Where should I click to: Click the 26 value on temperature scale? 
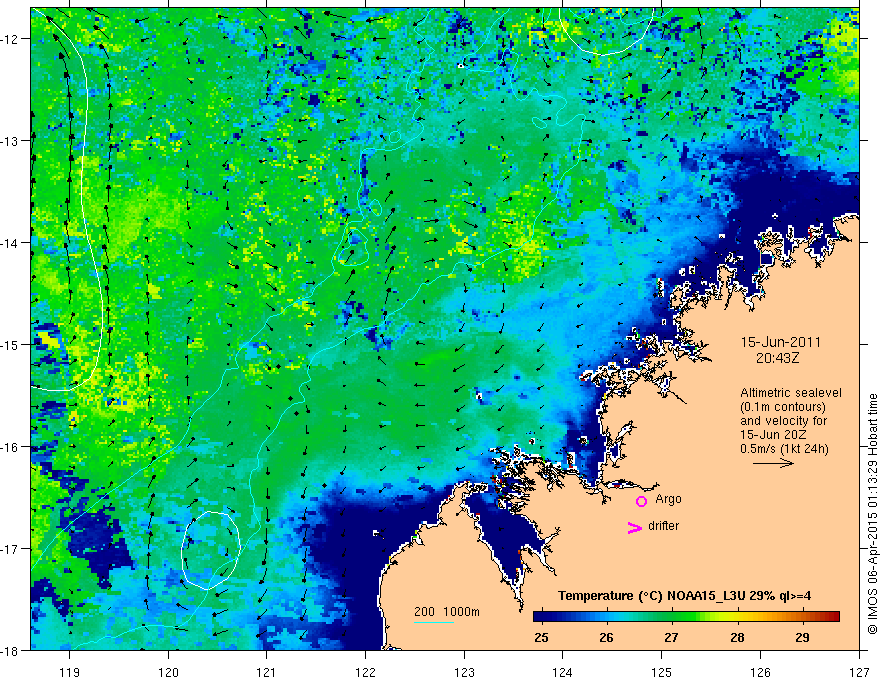606,638
